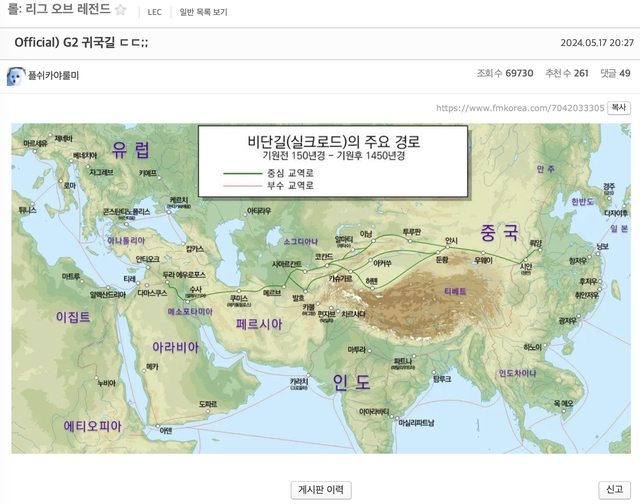Image resolution: width=640 pixels, height=504 pixels.
Task: Select the 일반 목록 보기 view option
Action: pos(203,12)
